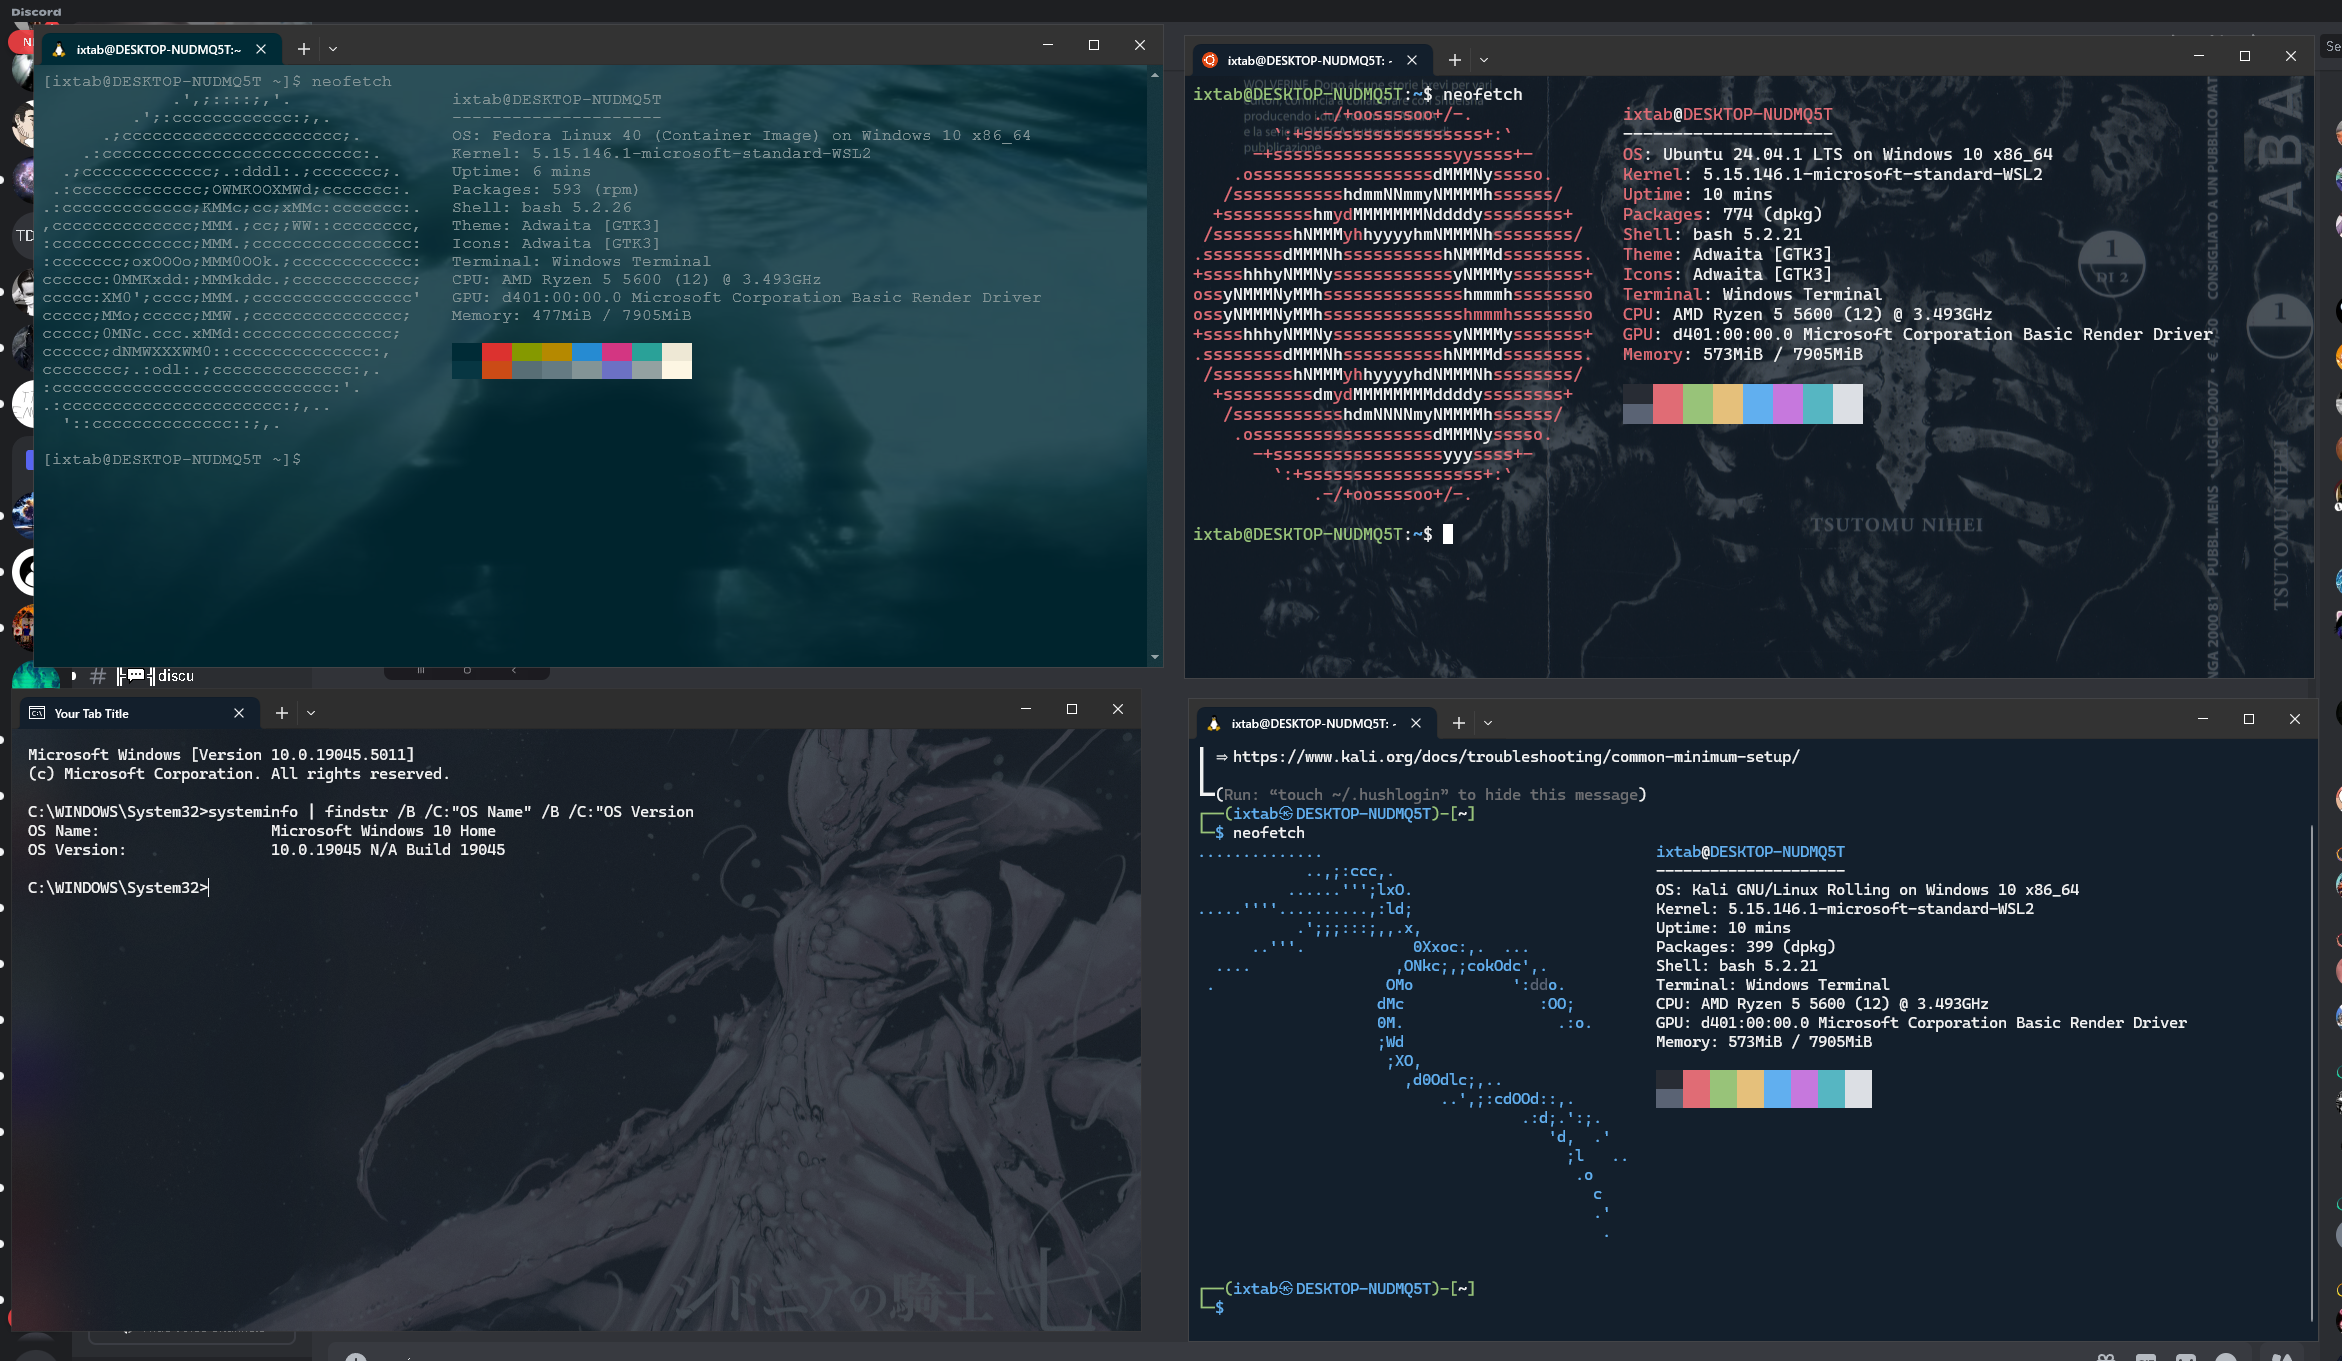Screen dimensions: 2342x1361
Task: Click scroll-up arrow in Fedora terminal scrollbar
Action: [1155, 75]
